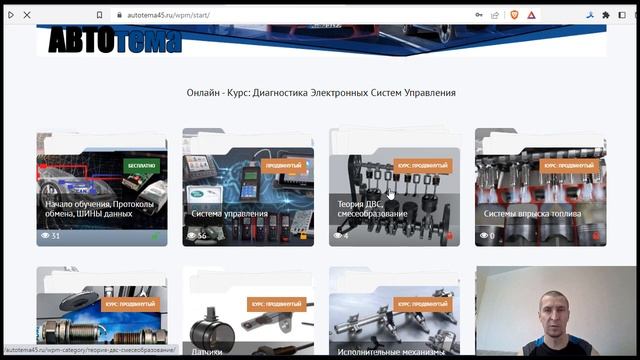Click green check icon on Начало обучения card
Viewport: 640px width, 360px height.
155,236
